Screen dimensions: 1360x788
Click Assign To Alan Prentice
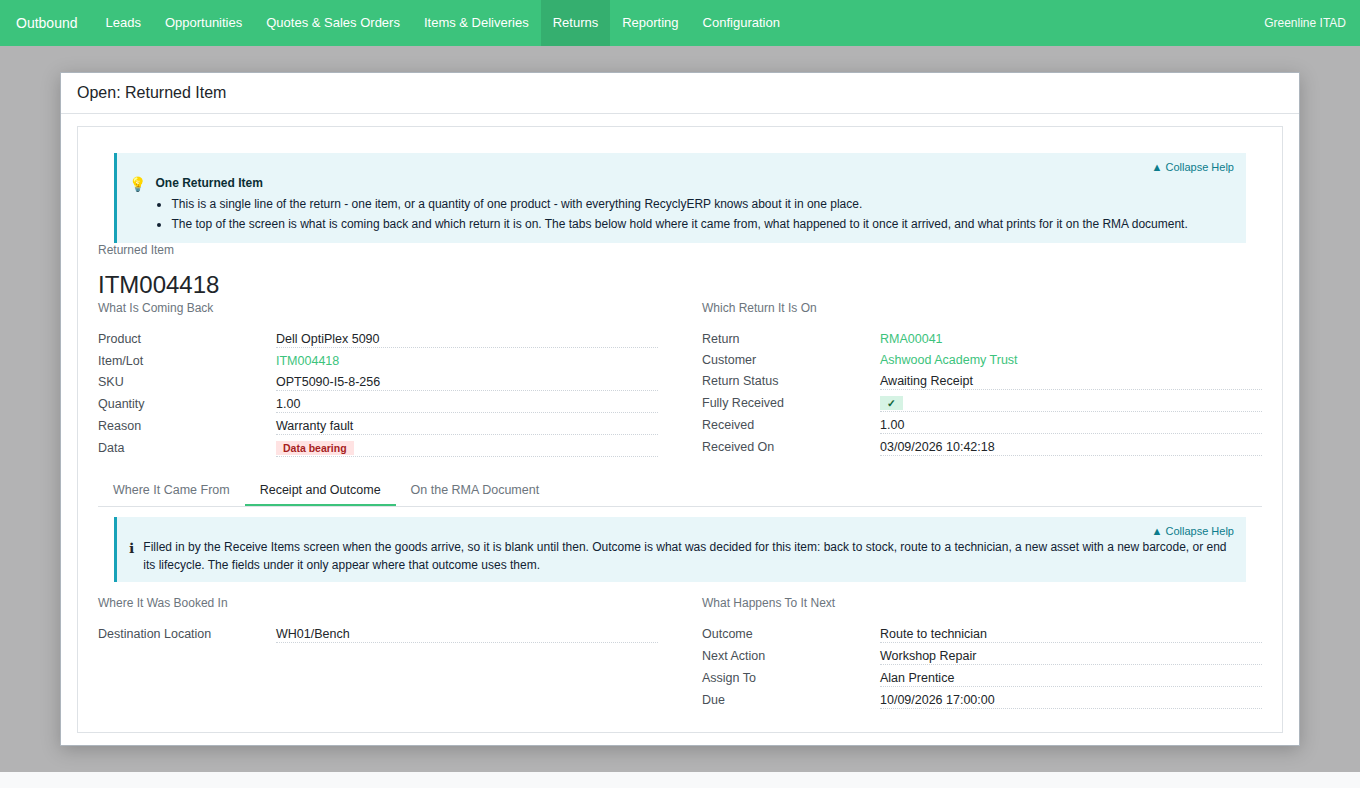917,678
